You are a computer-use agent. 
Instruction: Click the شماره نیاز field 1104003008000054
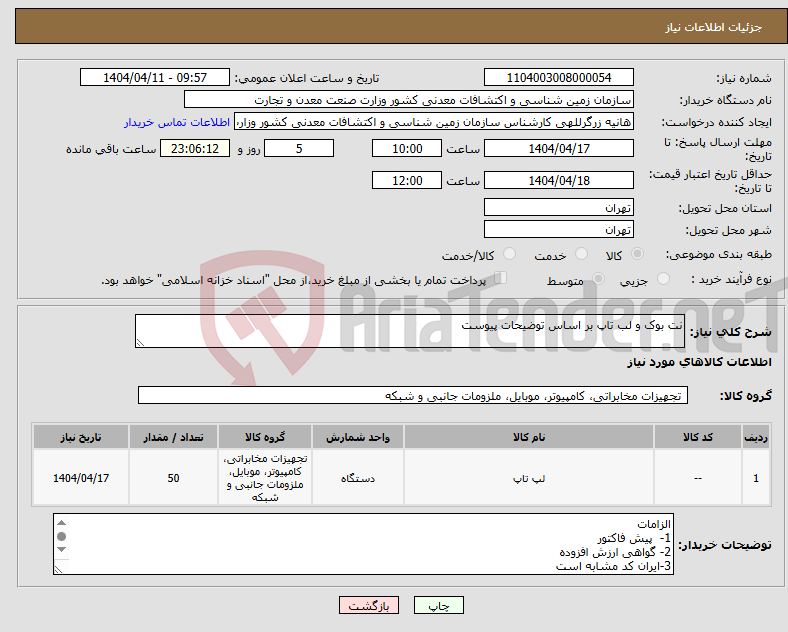558,77
